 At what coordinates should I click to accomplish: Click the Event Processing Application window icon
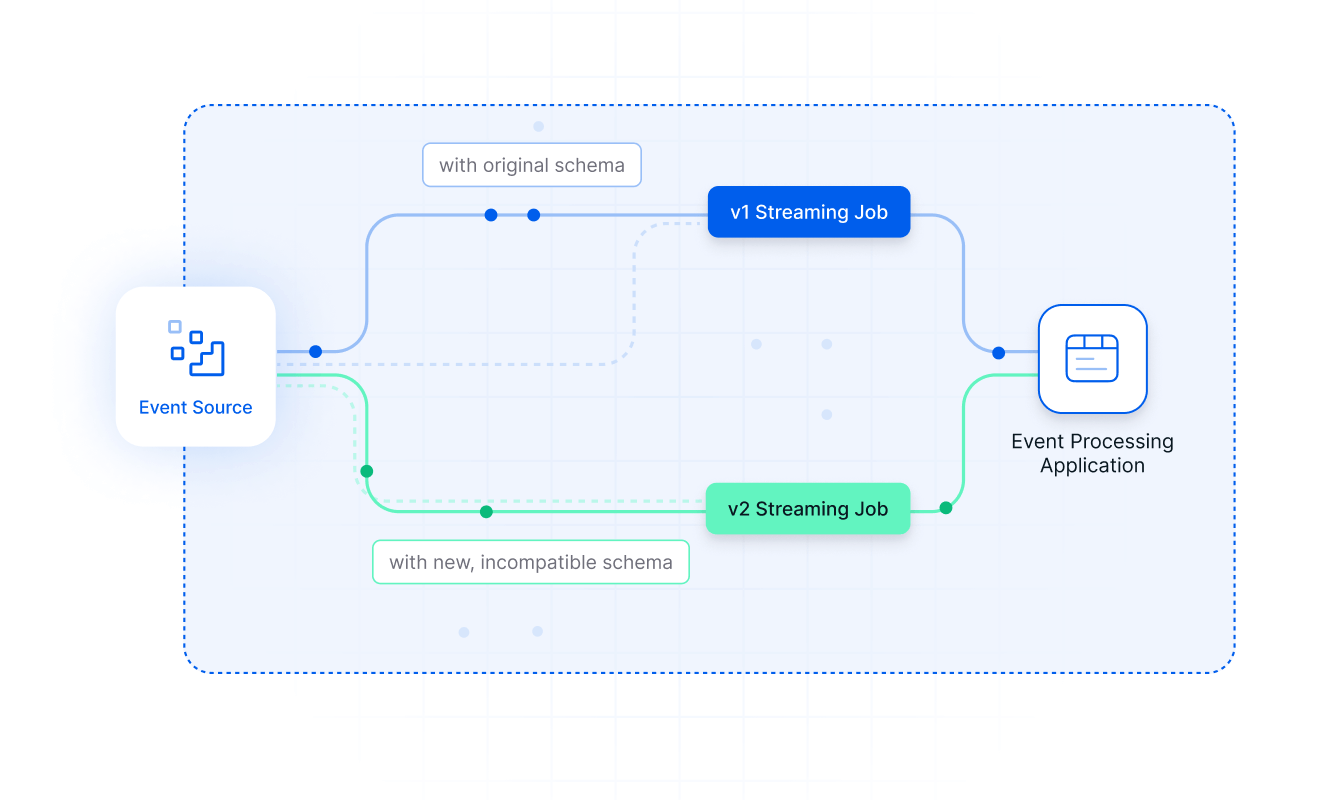coord(1092,359)
